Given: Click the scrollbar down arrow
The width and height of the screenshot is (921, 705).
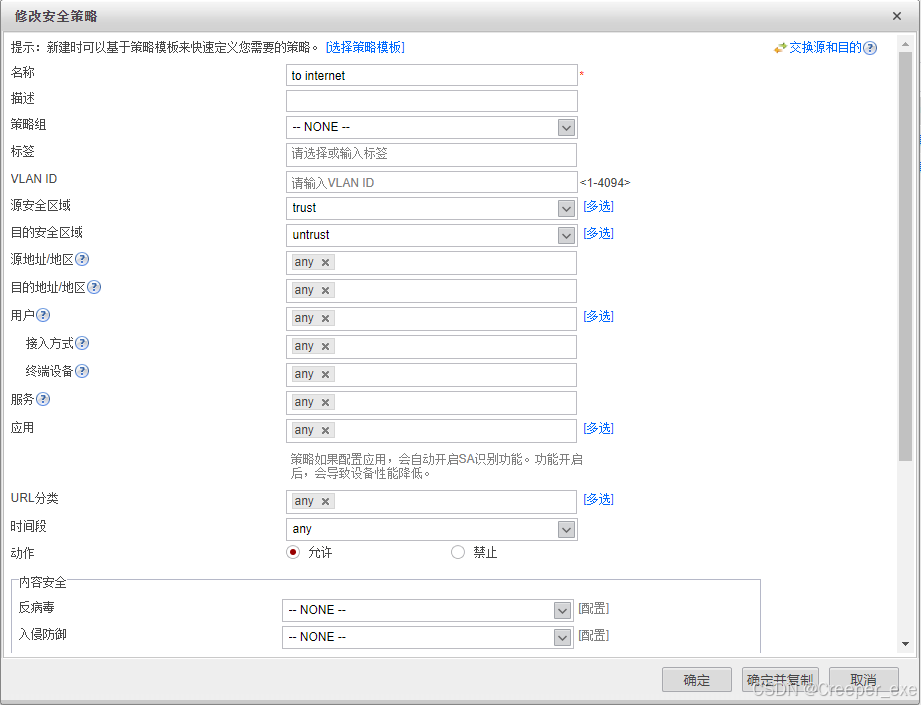Looking at the screenshot, I should tap(905, 644).
